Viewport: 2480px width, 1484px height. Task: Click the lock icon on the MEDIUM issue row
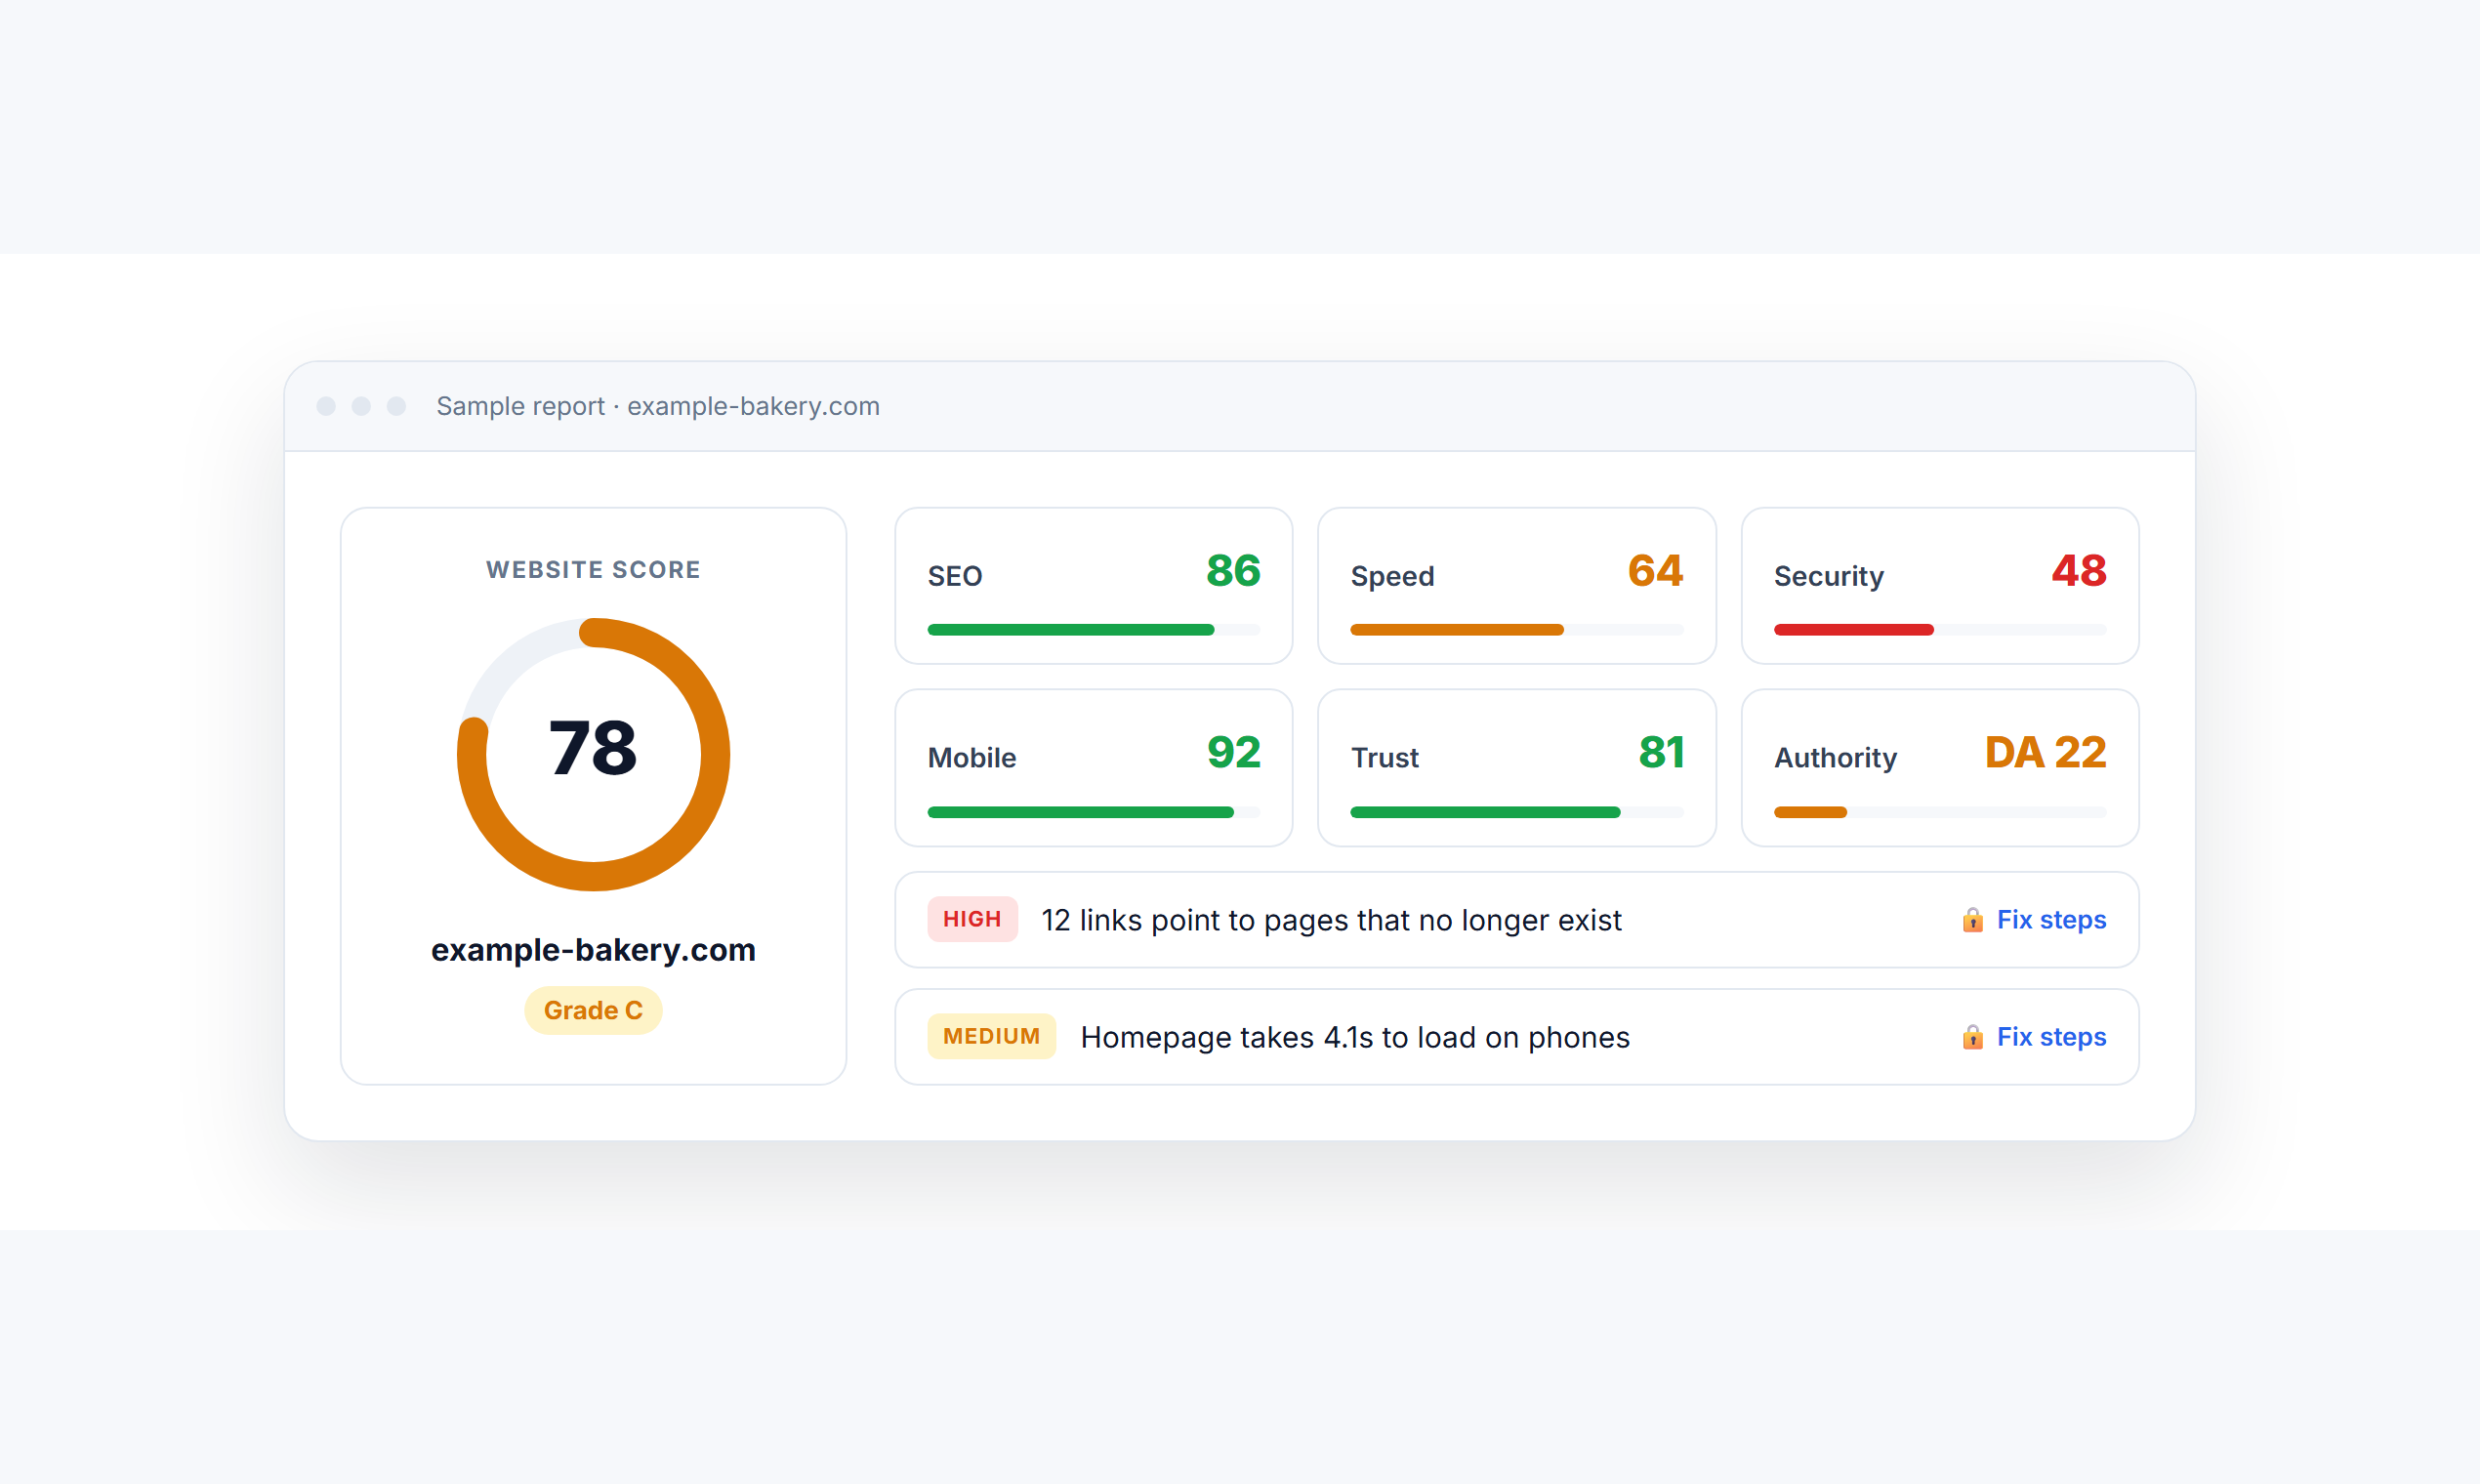1972,1037
